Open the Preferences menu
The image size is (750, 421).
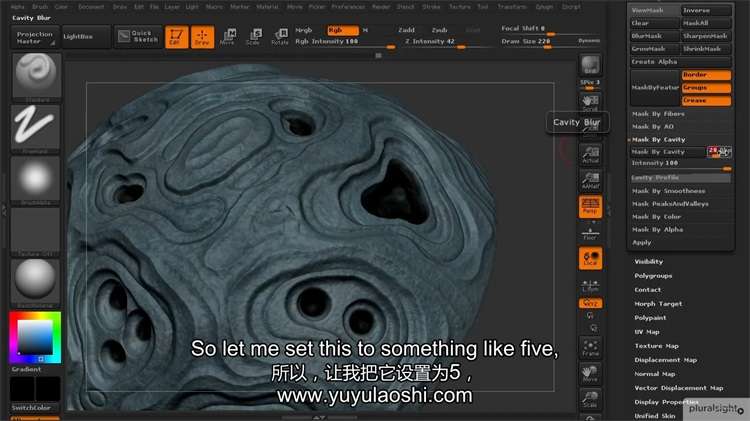pos(348,7)
